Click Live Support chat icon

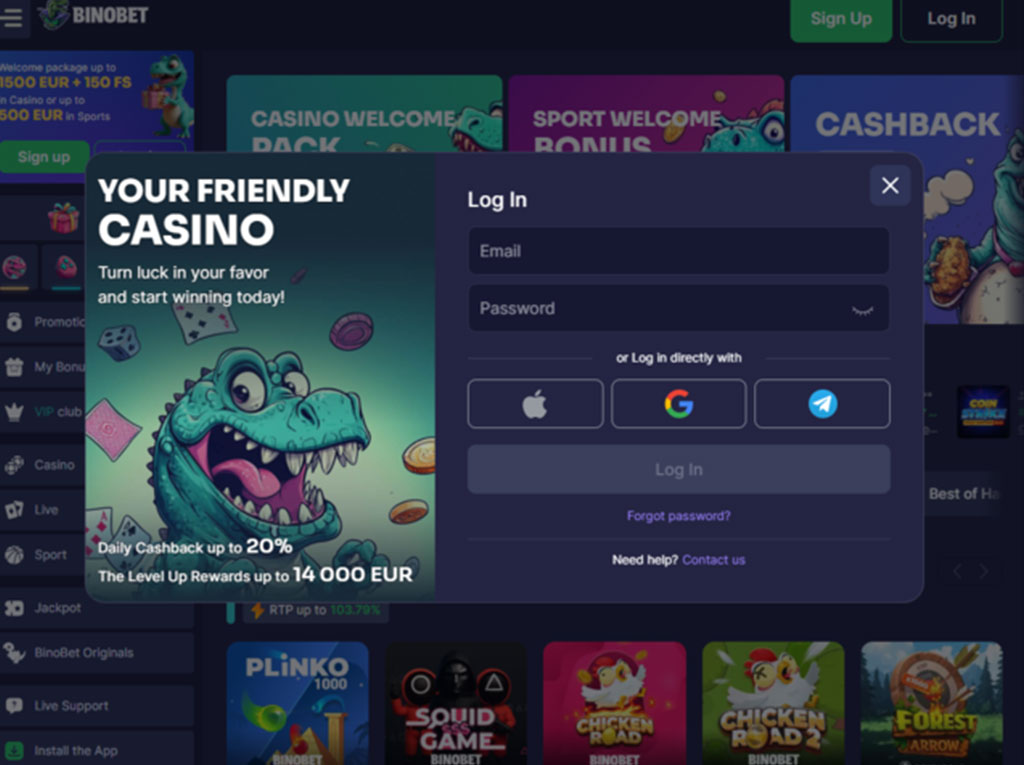[14, 706]
